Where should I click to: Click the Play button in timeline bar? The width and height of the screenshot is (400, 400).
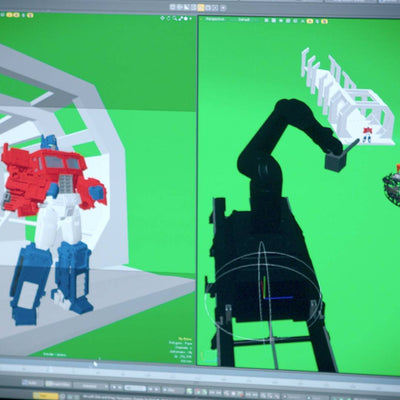[173, 390]
